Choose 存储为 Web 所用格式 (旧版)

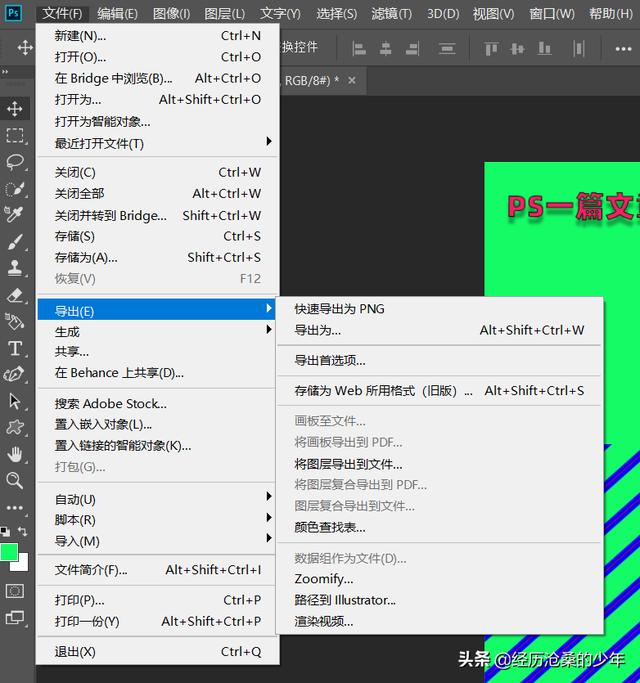(440, 390)
